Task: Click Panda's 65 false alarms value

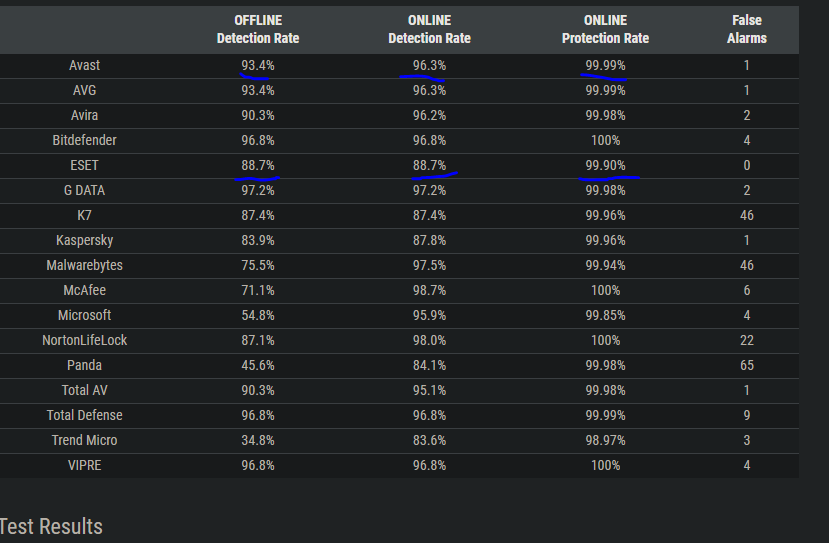Action: pyautogui.click(x=746, y=365)
